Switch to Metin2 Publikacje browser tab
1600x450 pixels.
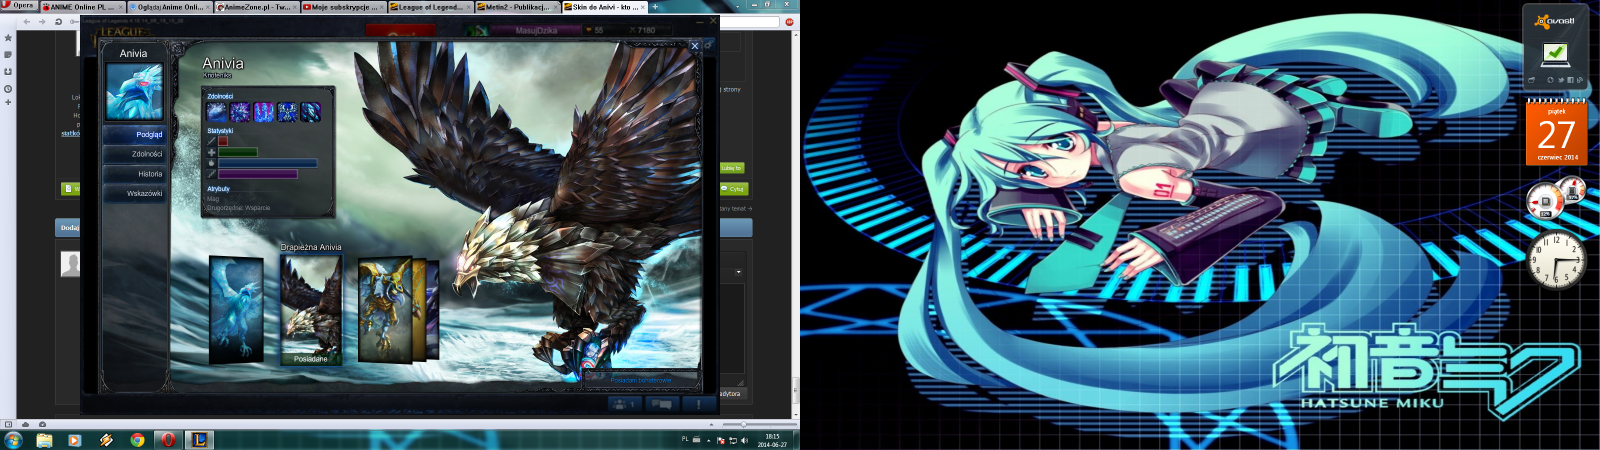tap(517, 6)
